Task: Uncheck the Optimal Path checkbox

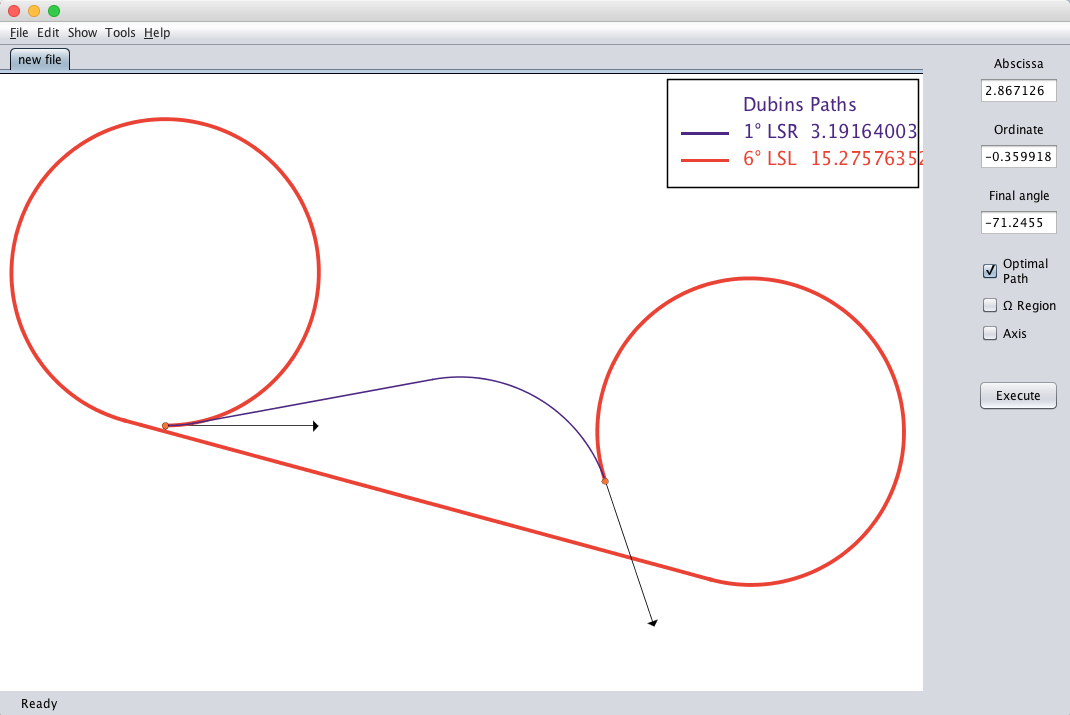Action: tap(990, 271)
